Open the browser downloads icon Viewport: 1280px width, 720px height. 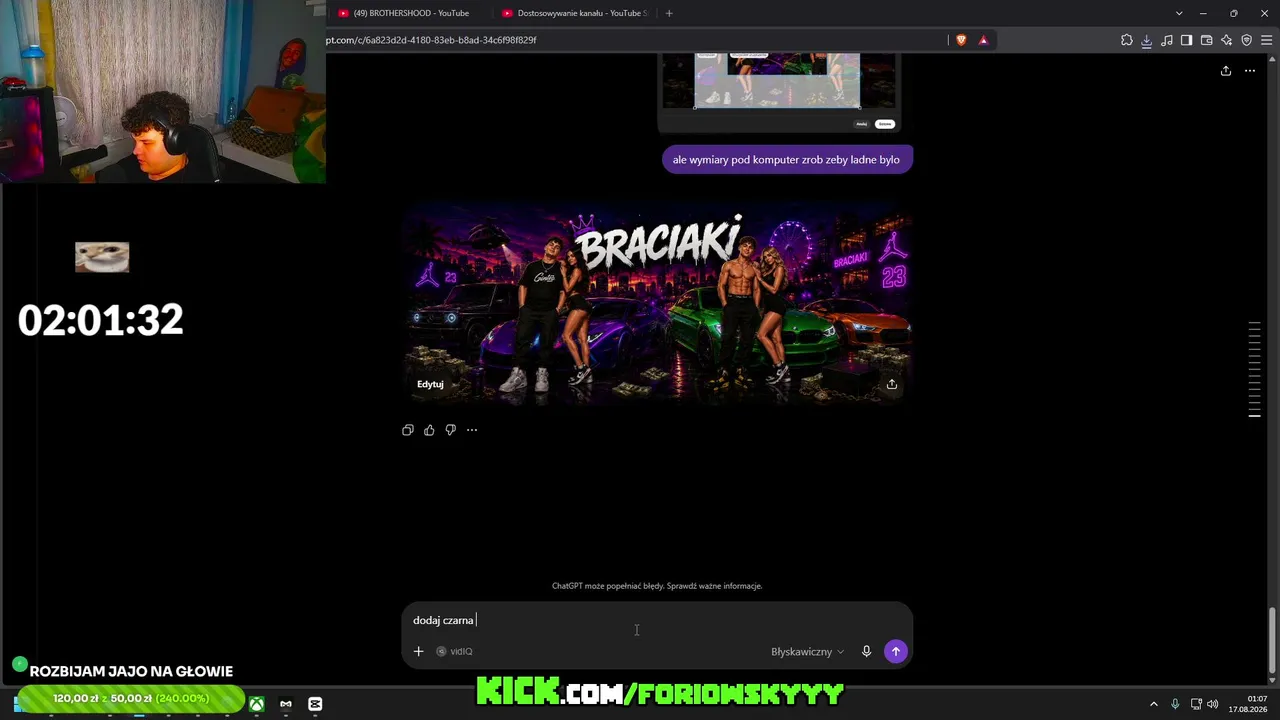[1147, 40]
